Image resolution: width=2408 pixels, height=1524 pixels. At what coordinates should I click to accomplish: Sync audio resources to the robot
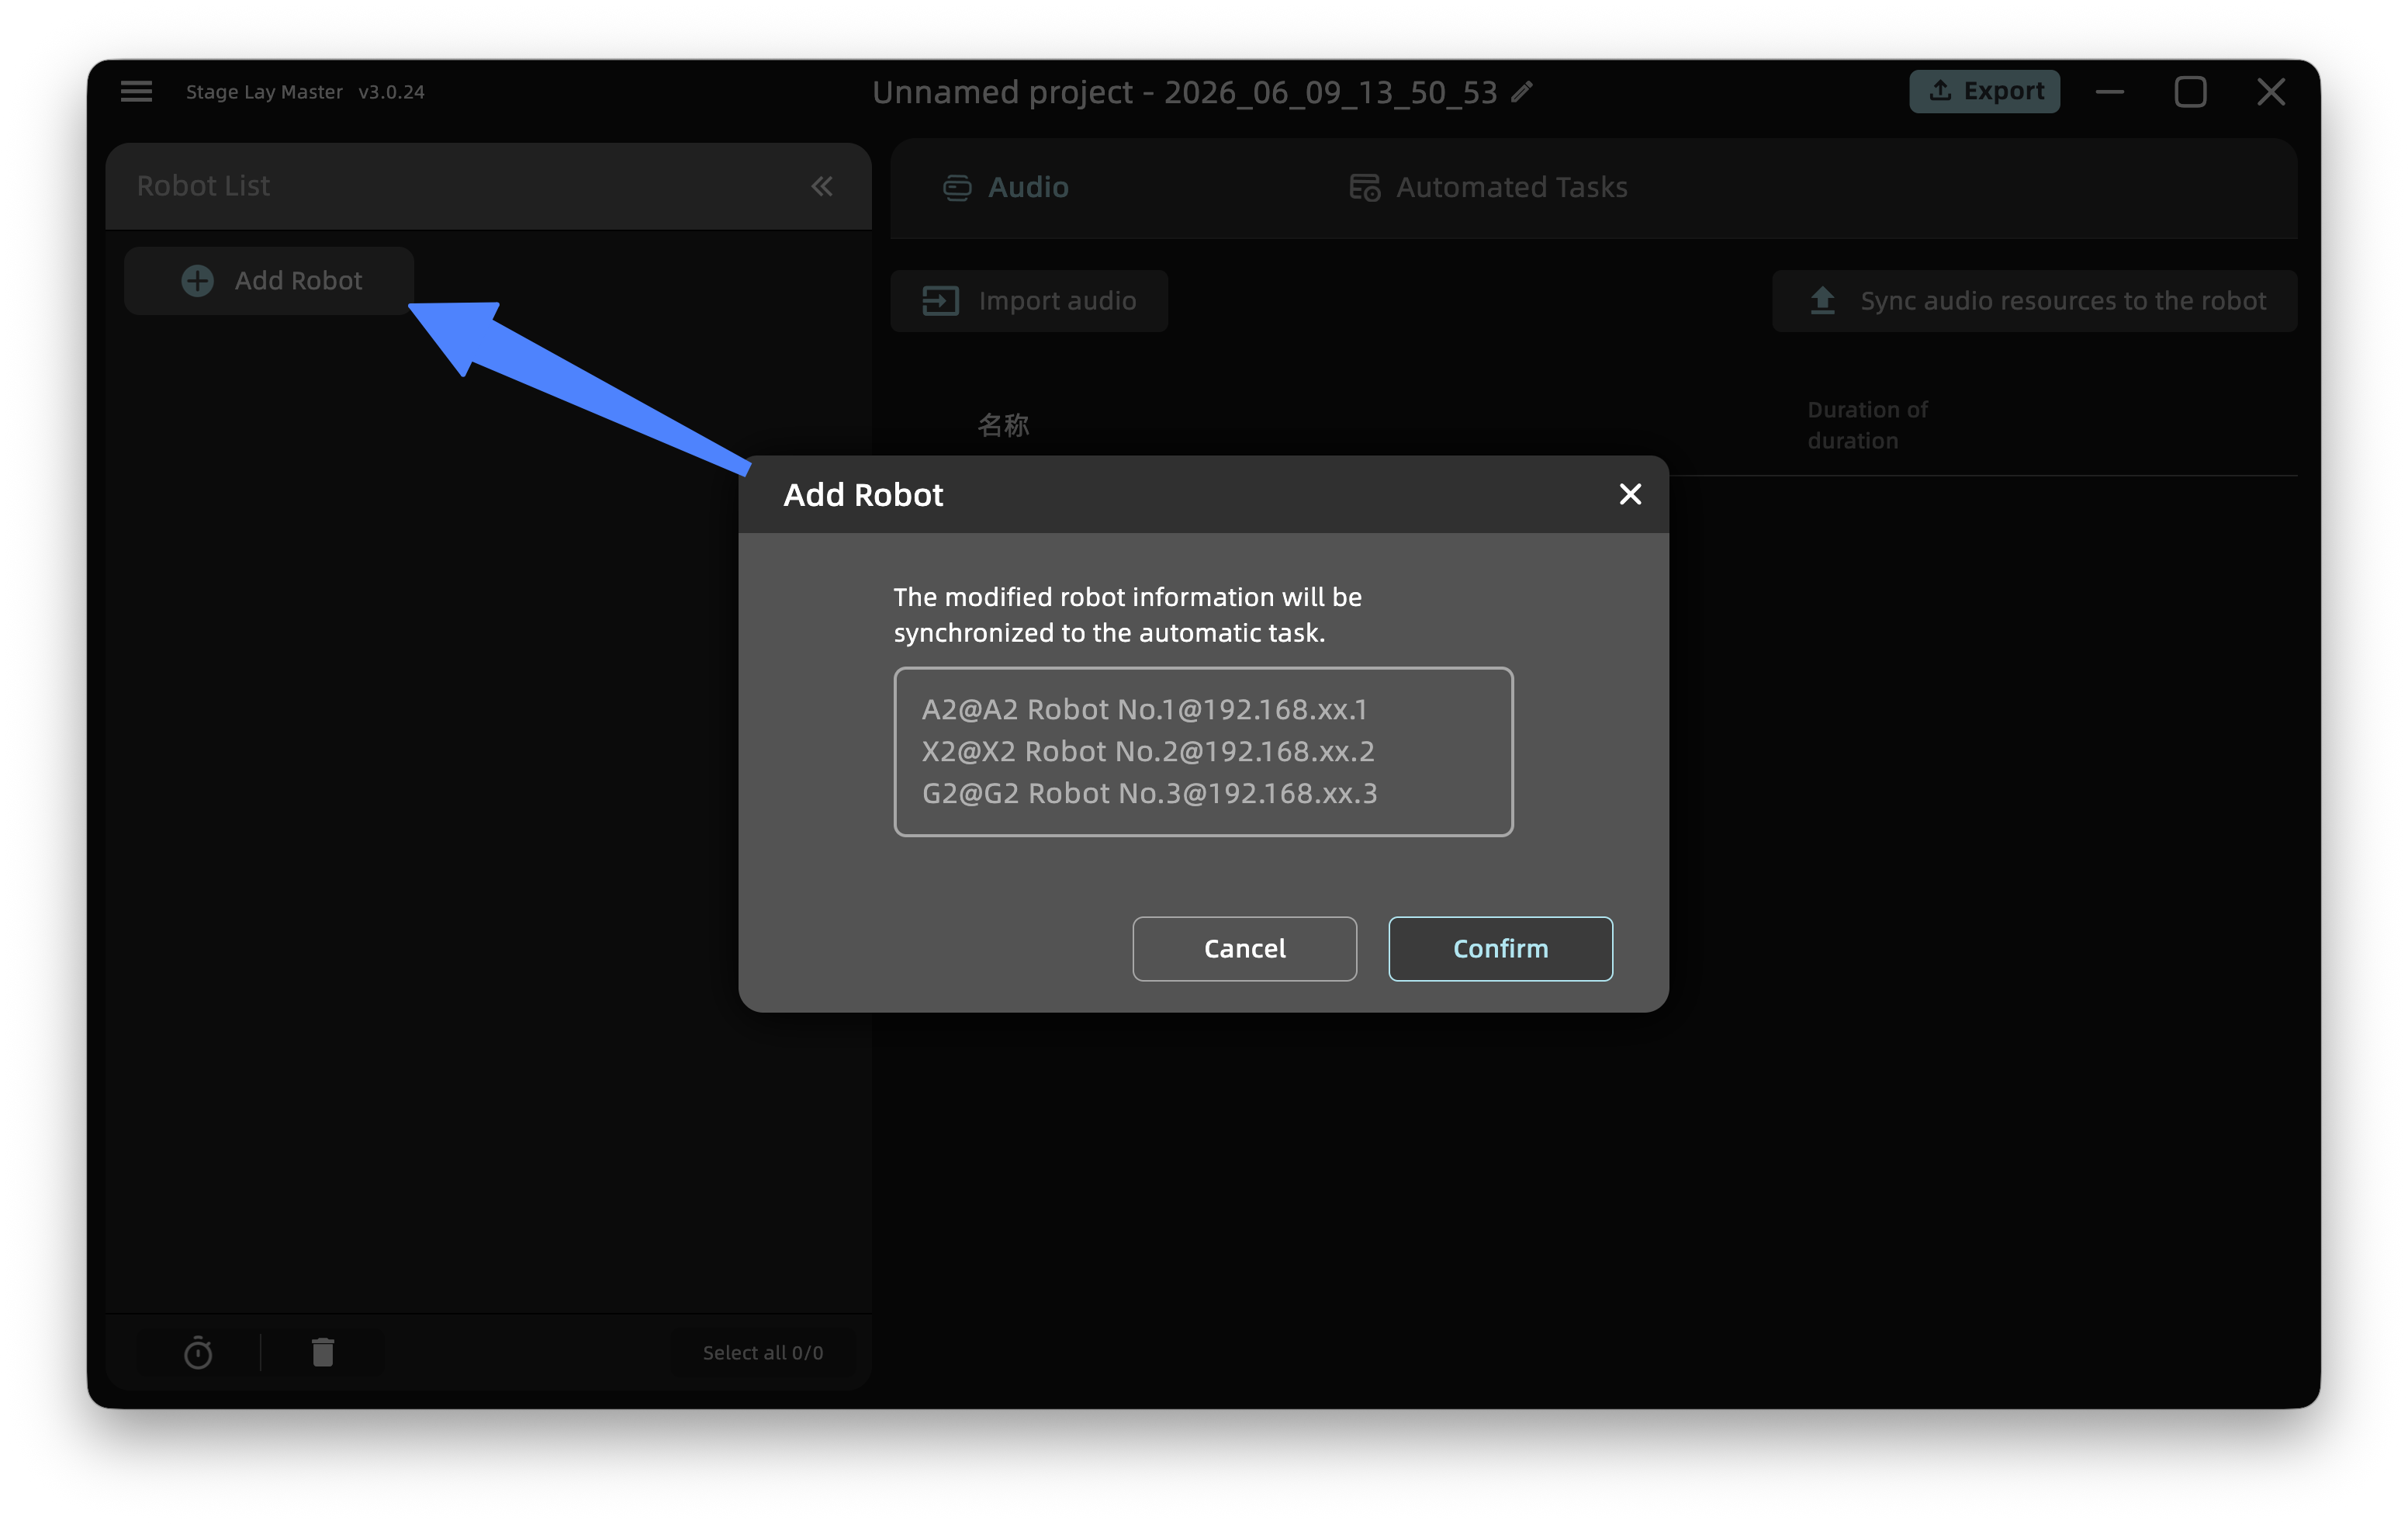pos(2034,301)
